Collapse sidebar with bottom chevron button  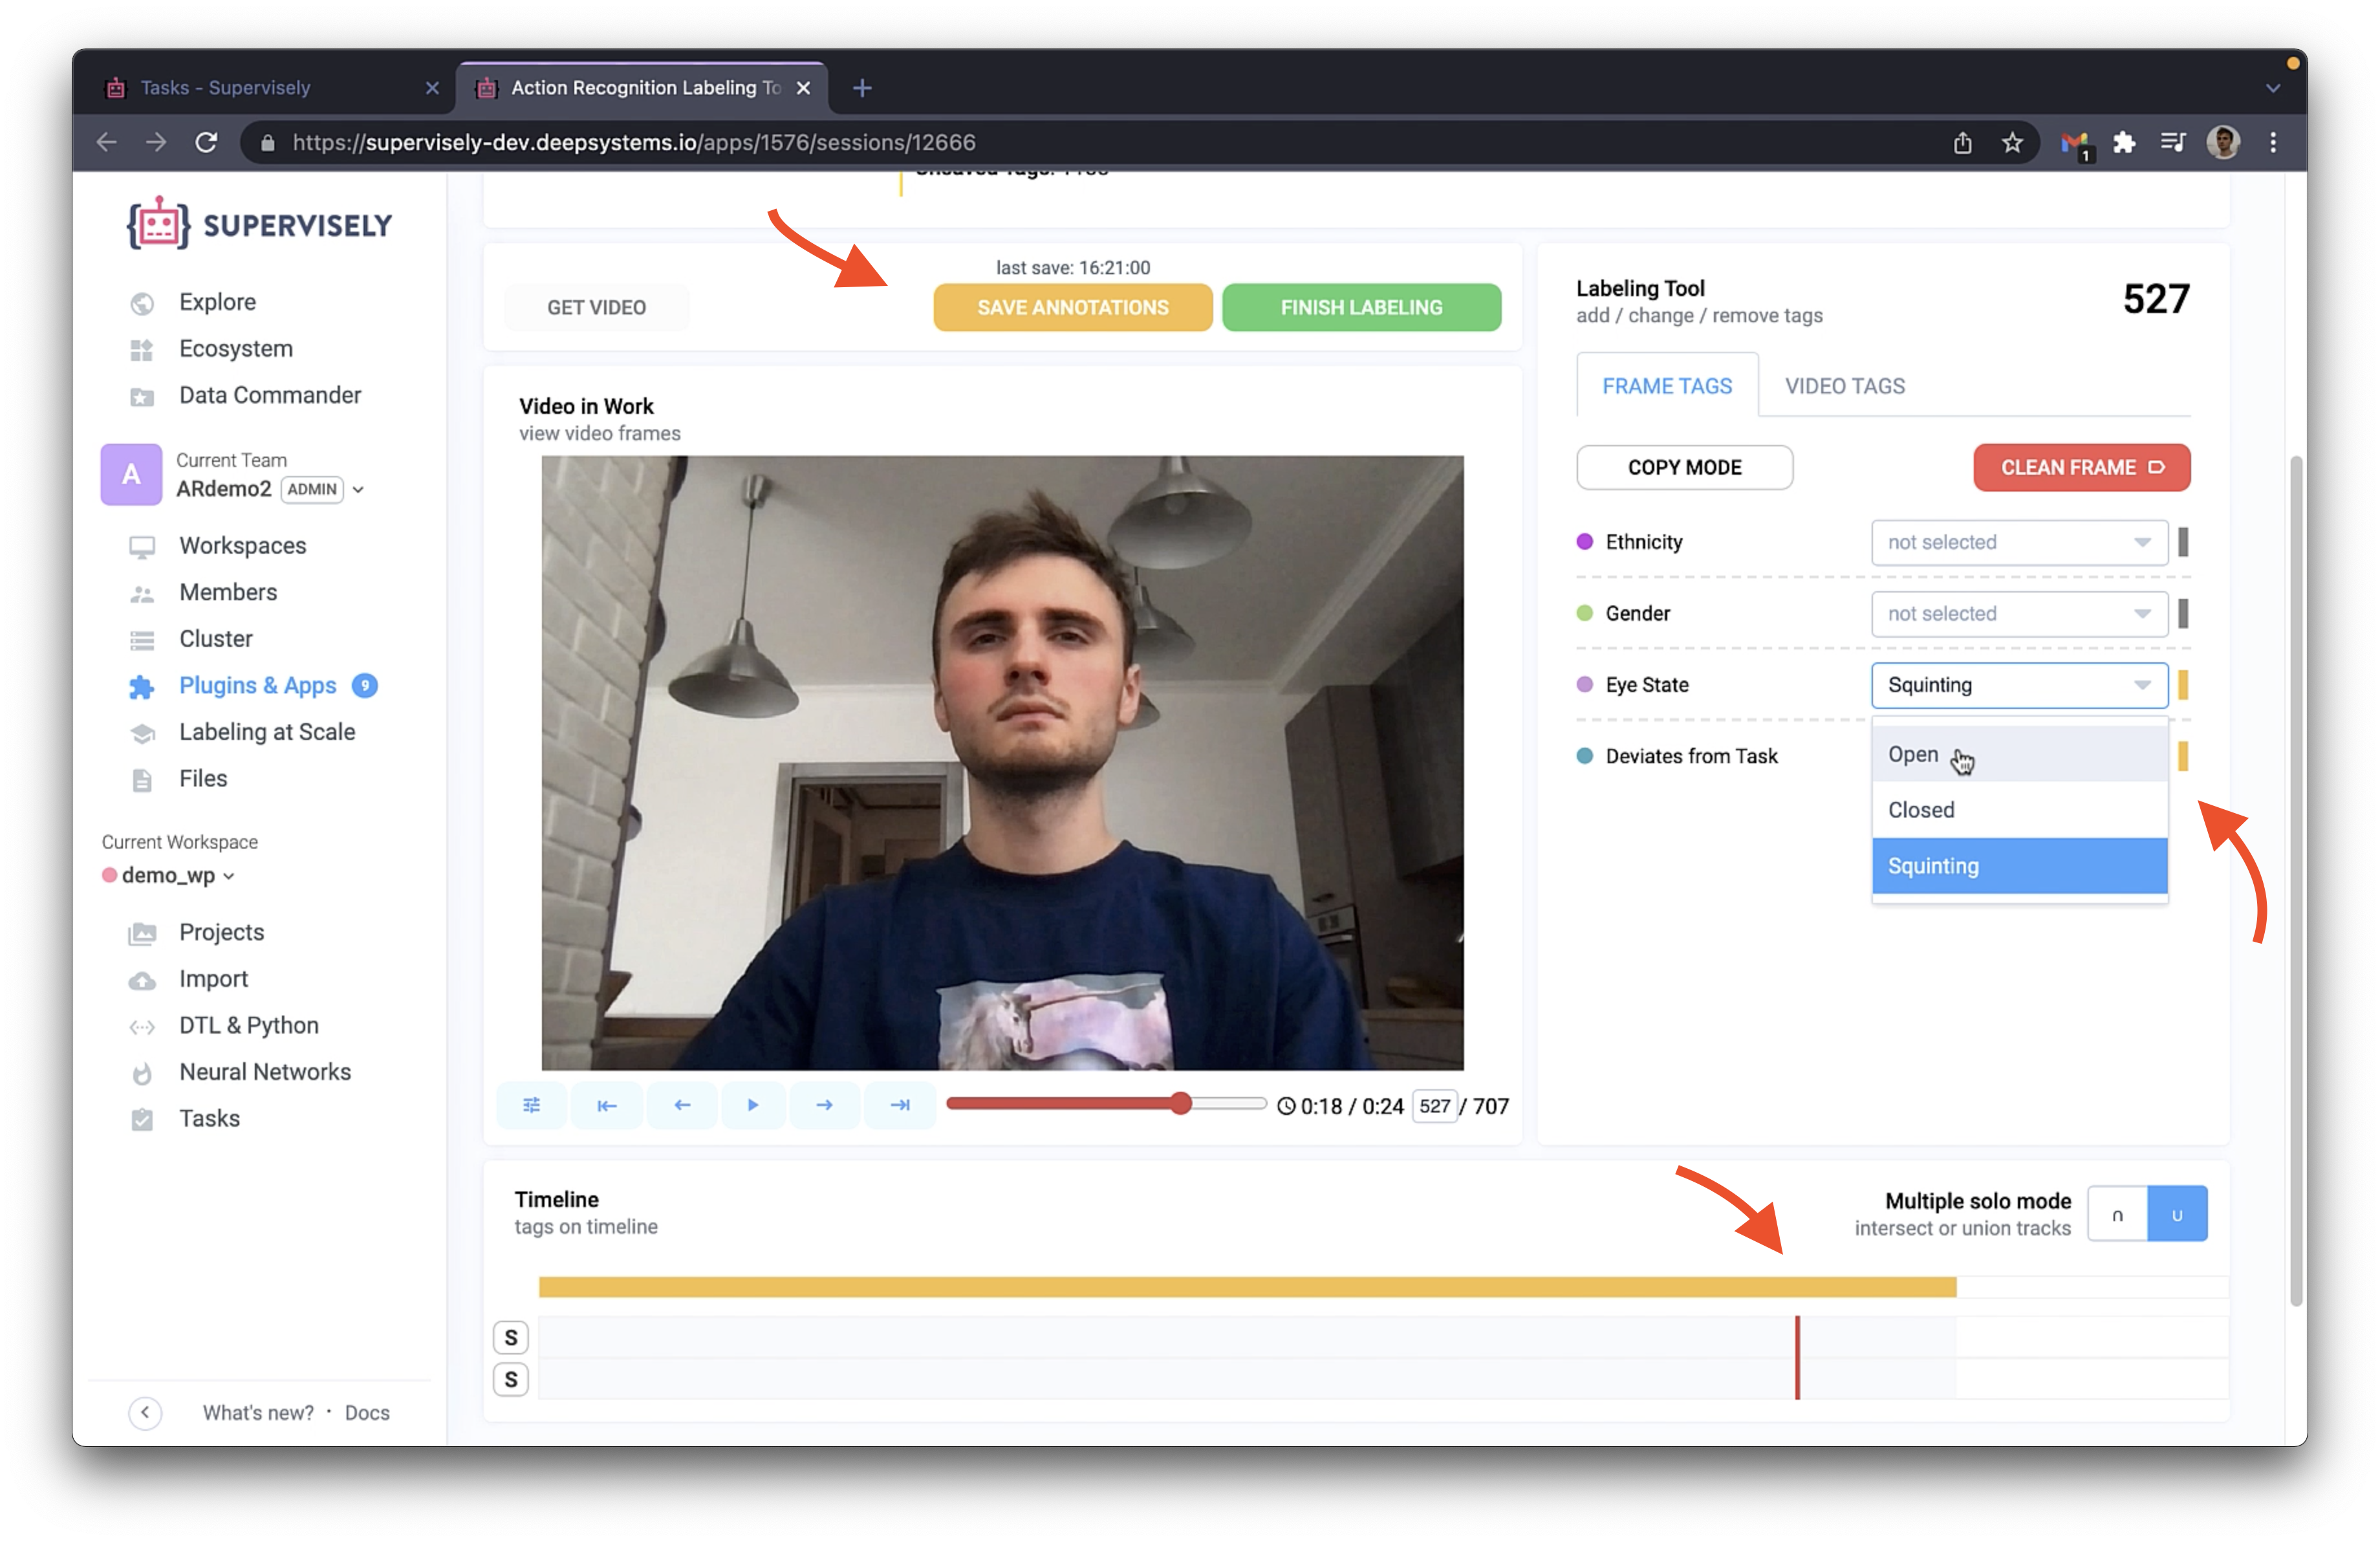pyautogui.click(x=145, y=1412)
